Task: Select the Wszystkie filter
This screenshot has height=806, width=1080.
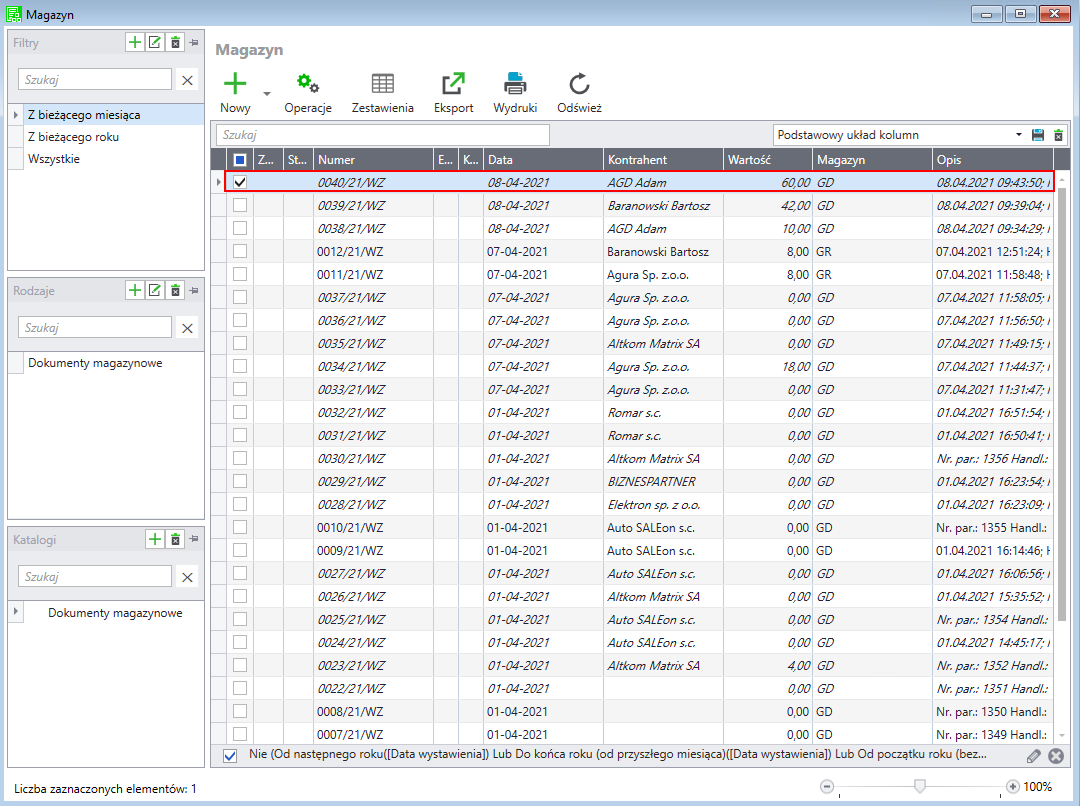Action: (x=54, y=159)
